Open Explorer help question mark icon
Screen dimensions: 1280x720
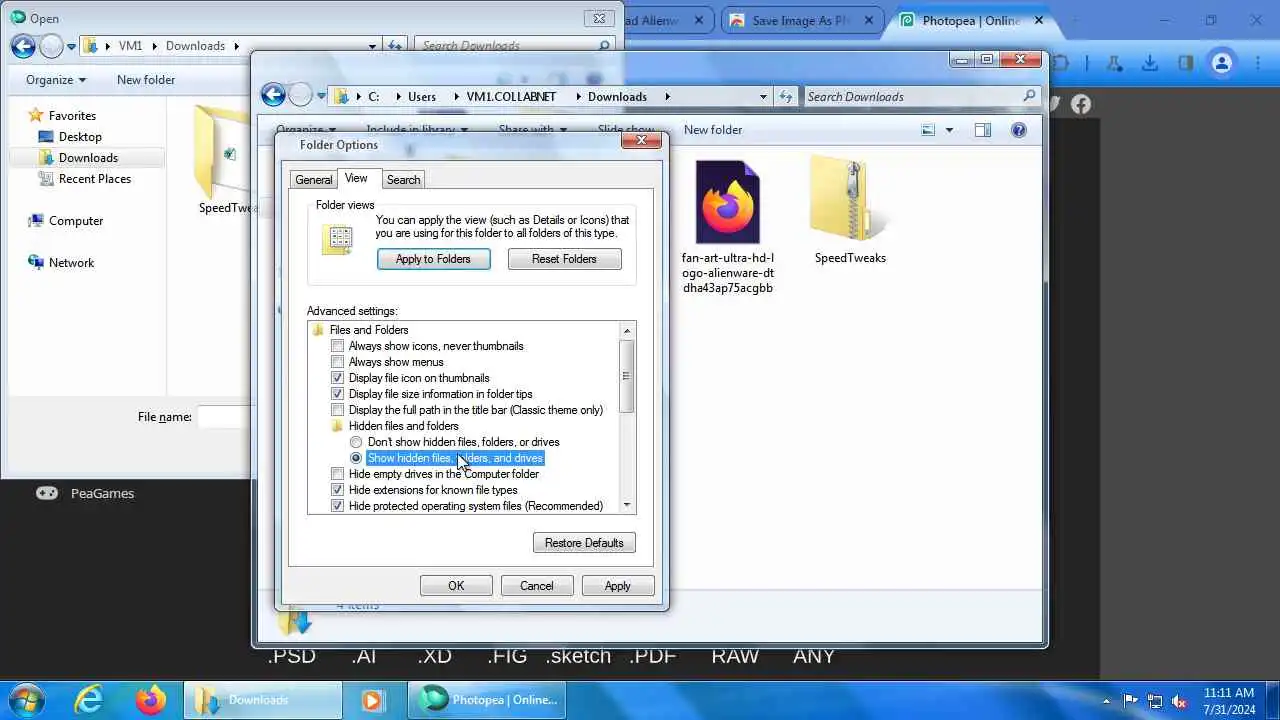1018,130
